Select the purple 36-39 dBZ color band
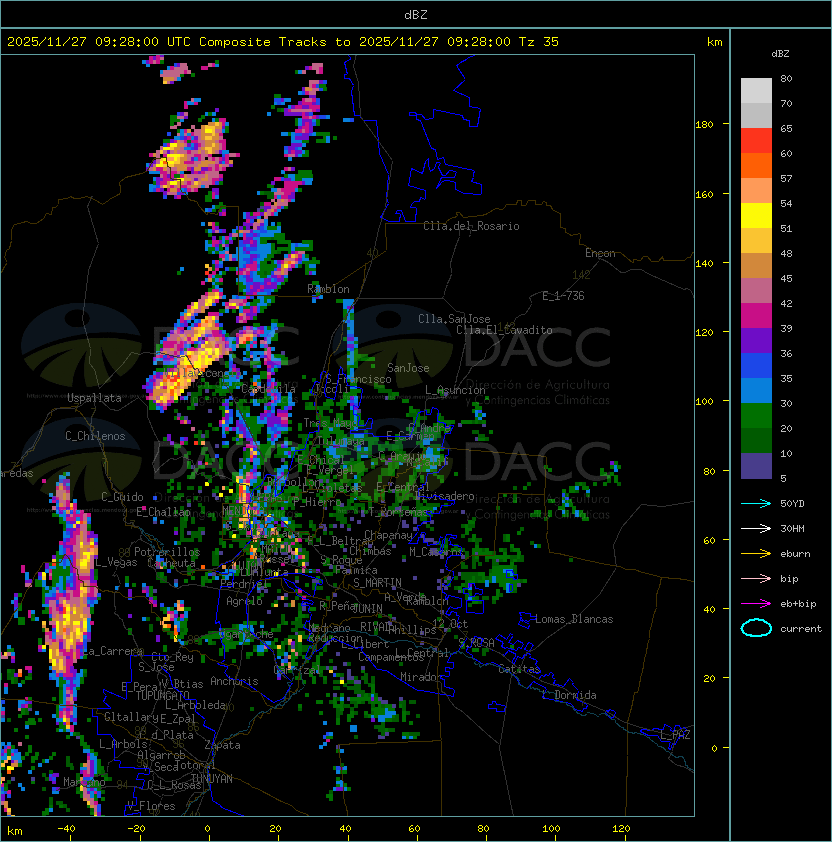Screen dimensions: 832x842 756,341
